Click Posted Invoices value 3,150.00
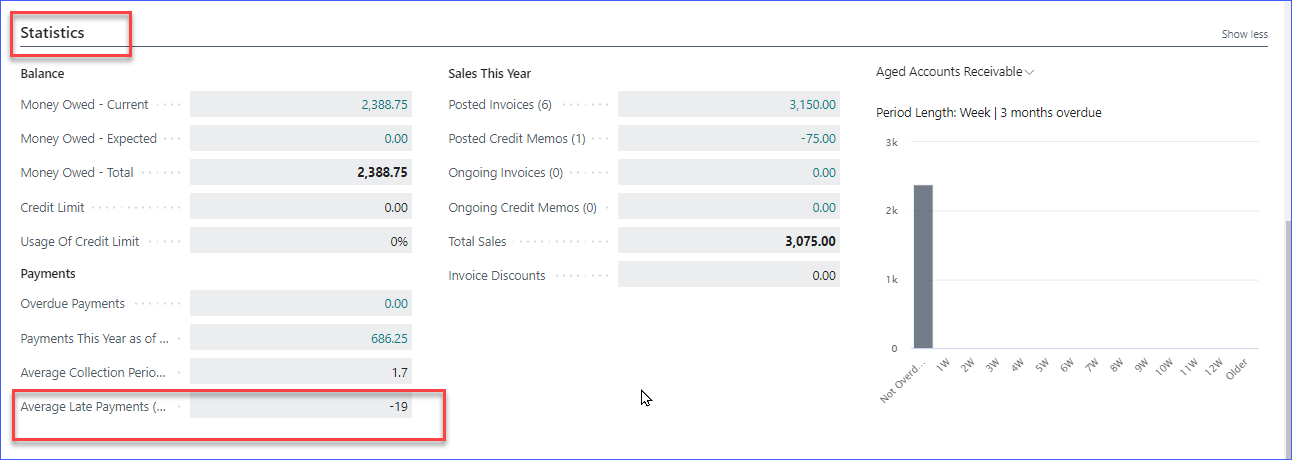The width and height of the screenshot is (1292, 460). (812, 104)
